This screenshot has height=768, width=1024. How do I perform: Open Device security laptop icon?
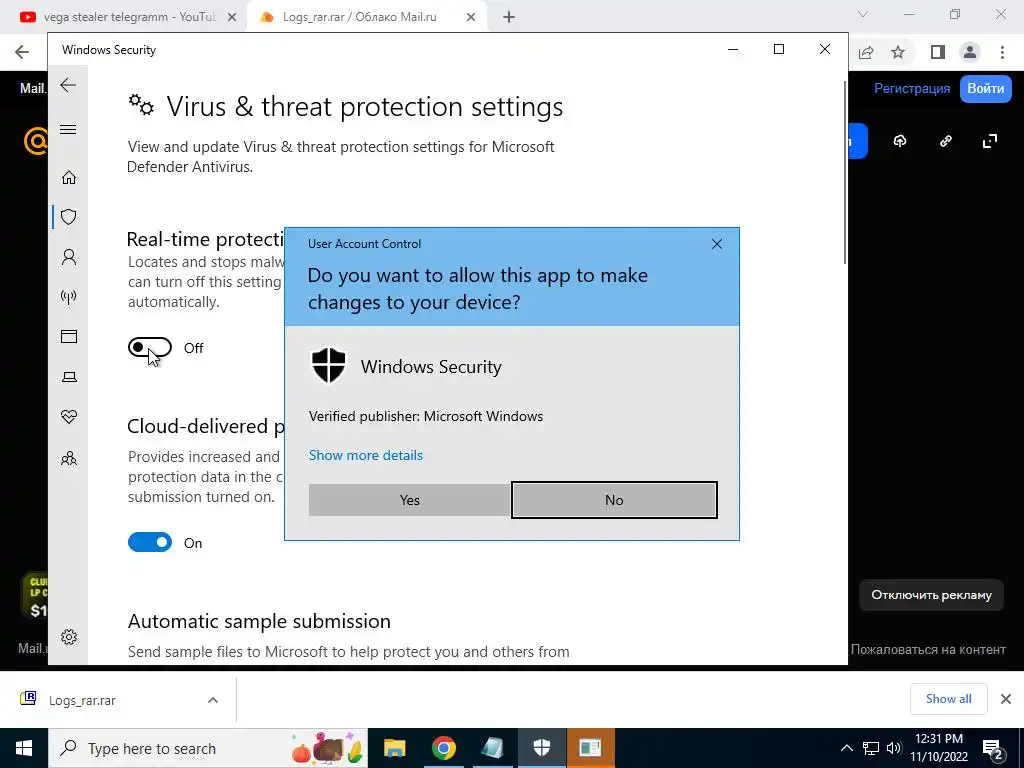point(69,377)
